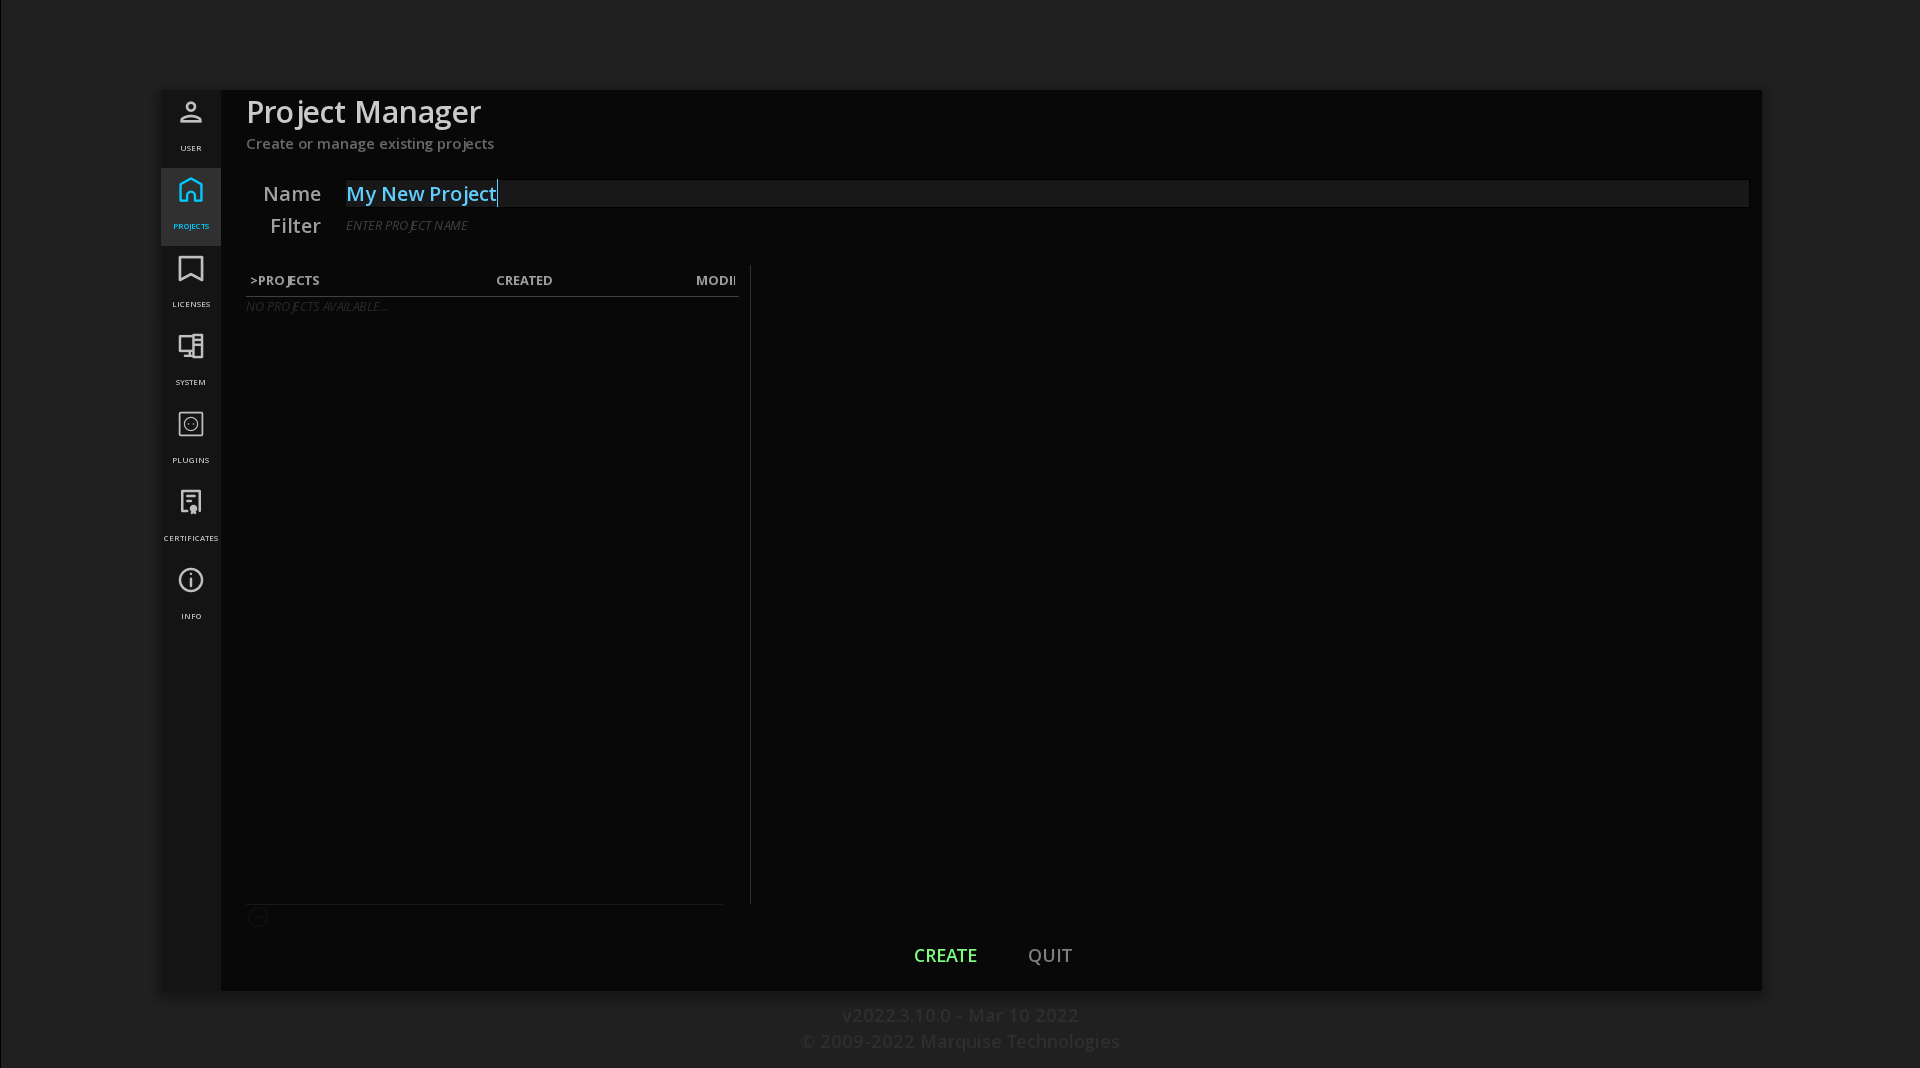This screenshot has width=1920, height=1068.
Task: Open the Licenses bookmark icon
Action: 191,268
